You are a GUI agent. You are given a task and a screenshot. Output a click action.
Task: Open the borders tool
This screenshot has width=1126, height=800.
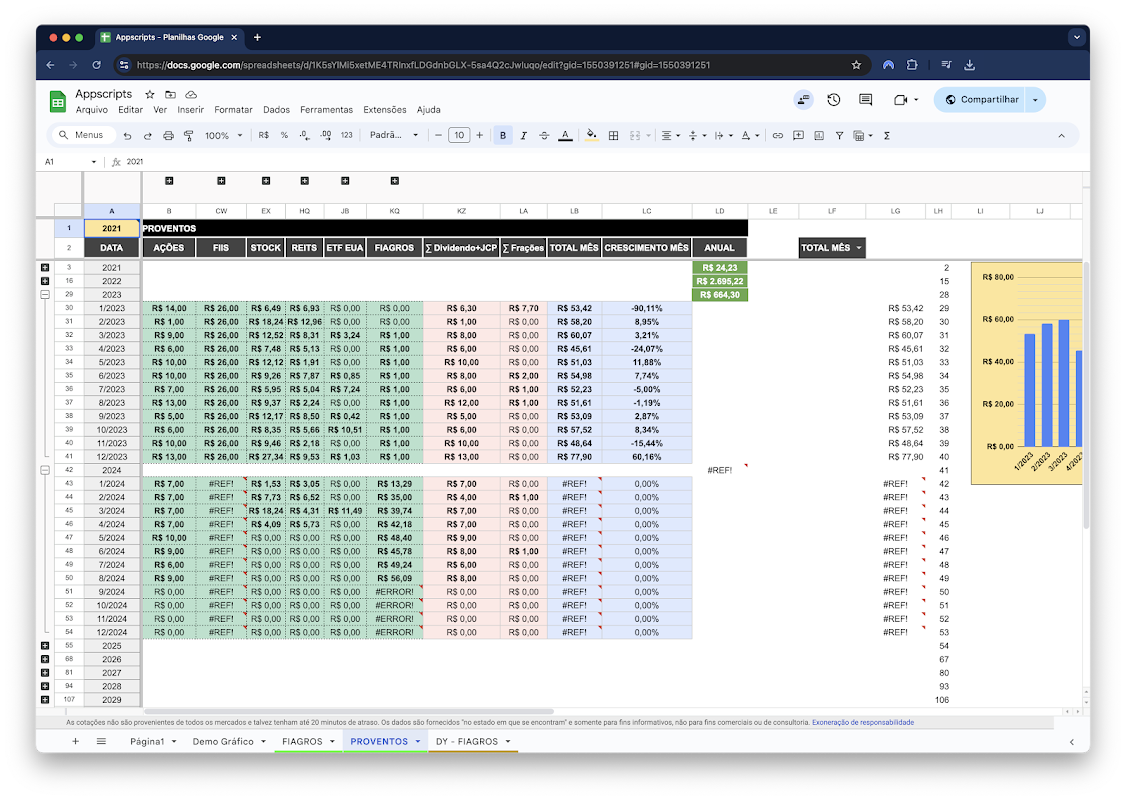coord(613,136)
